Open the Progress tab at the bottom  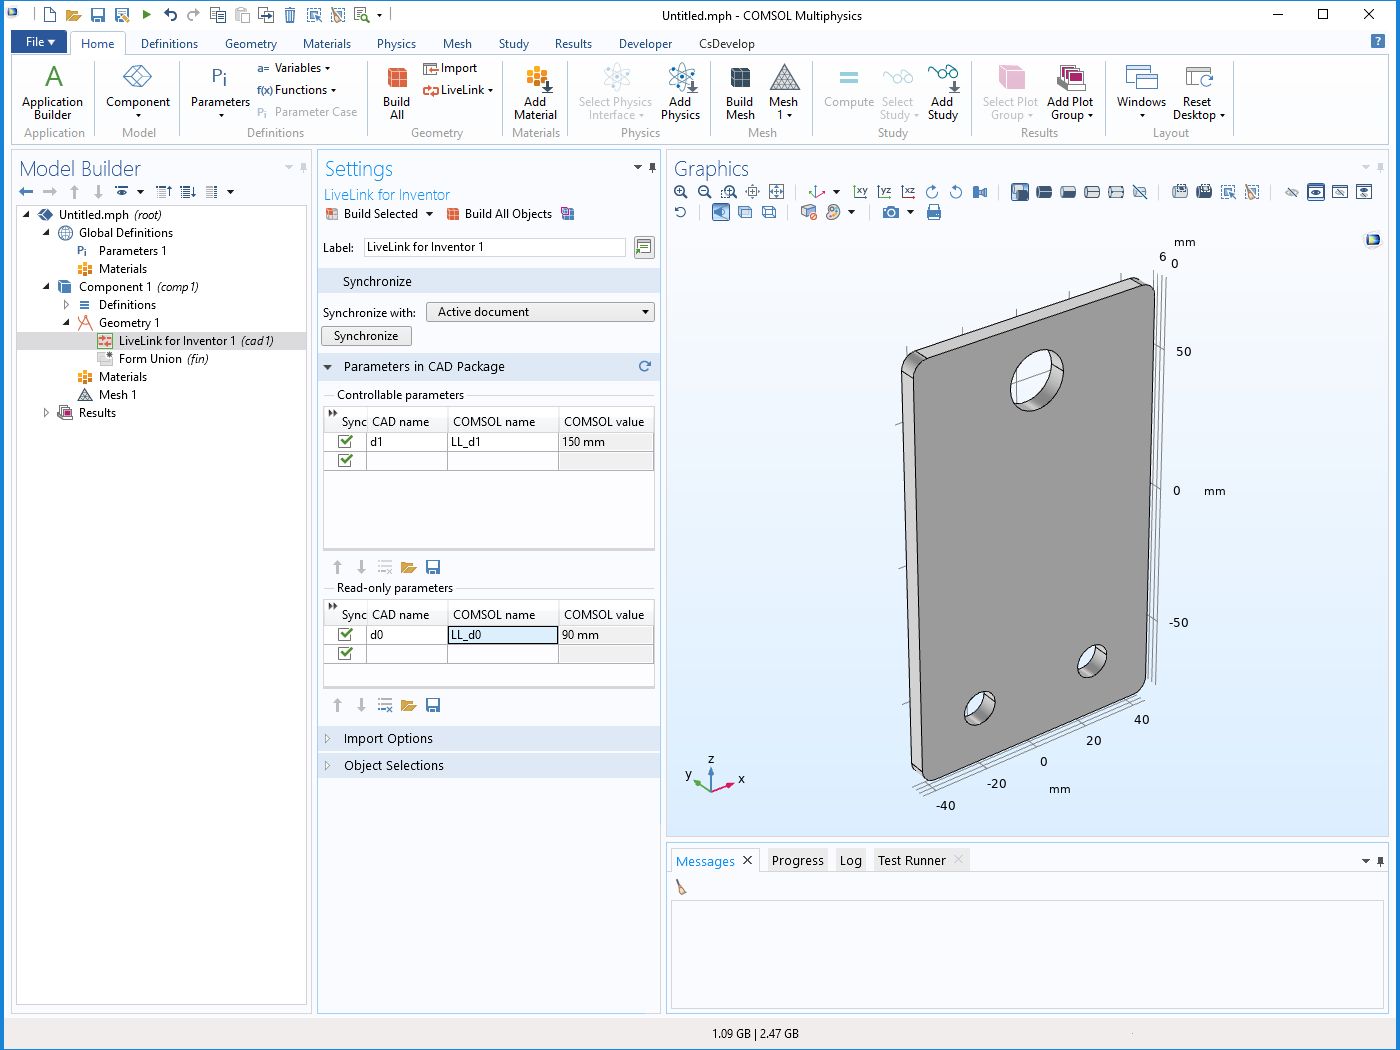point(797,860)
